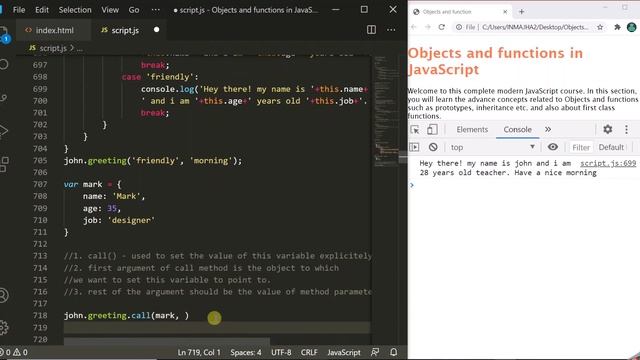Image resolution: width=640 pixels, height=360 pixels.
Task: Select the Console DevTools tab
Action: [517, 129]
